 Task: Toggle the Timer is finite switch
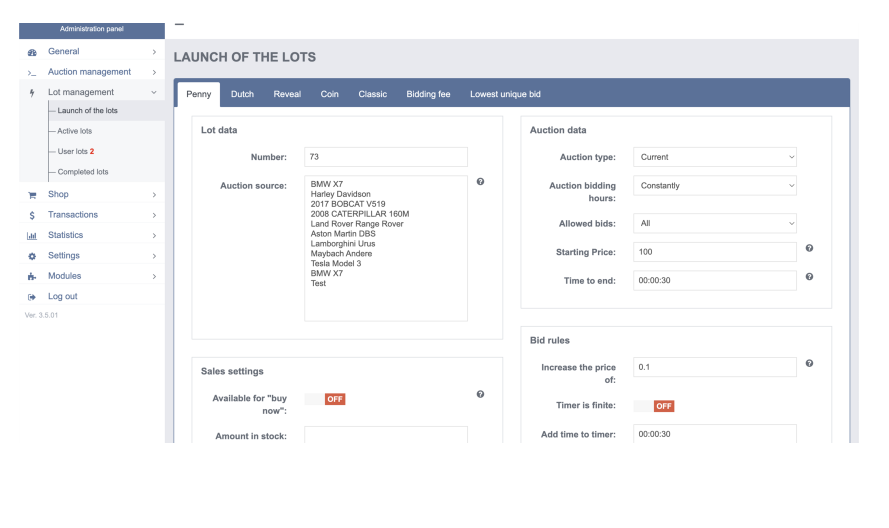(654, 405)
